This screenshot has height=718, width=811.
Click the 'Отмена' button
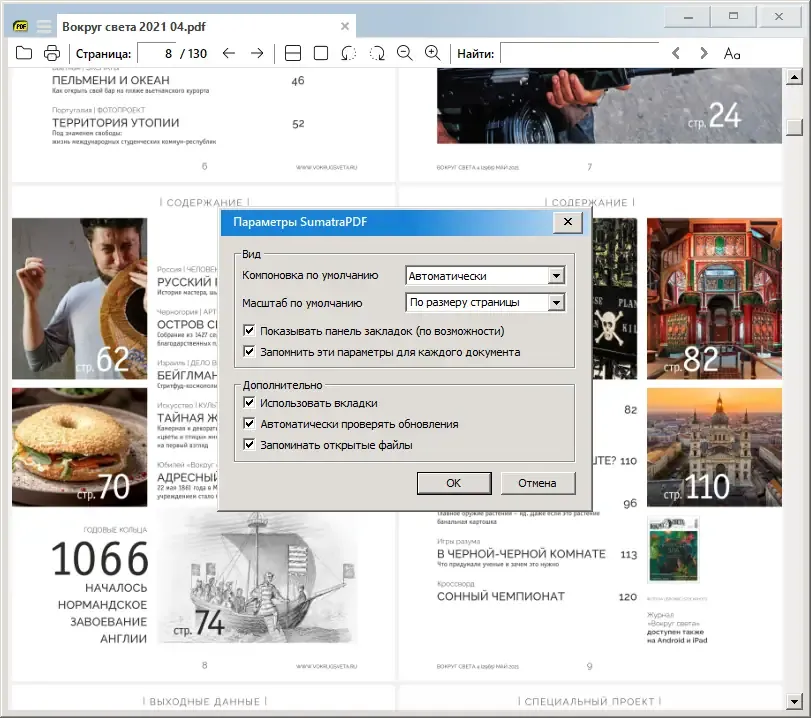click(x=538, y=483)
